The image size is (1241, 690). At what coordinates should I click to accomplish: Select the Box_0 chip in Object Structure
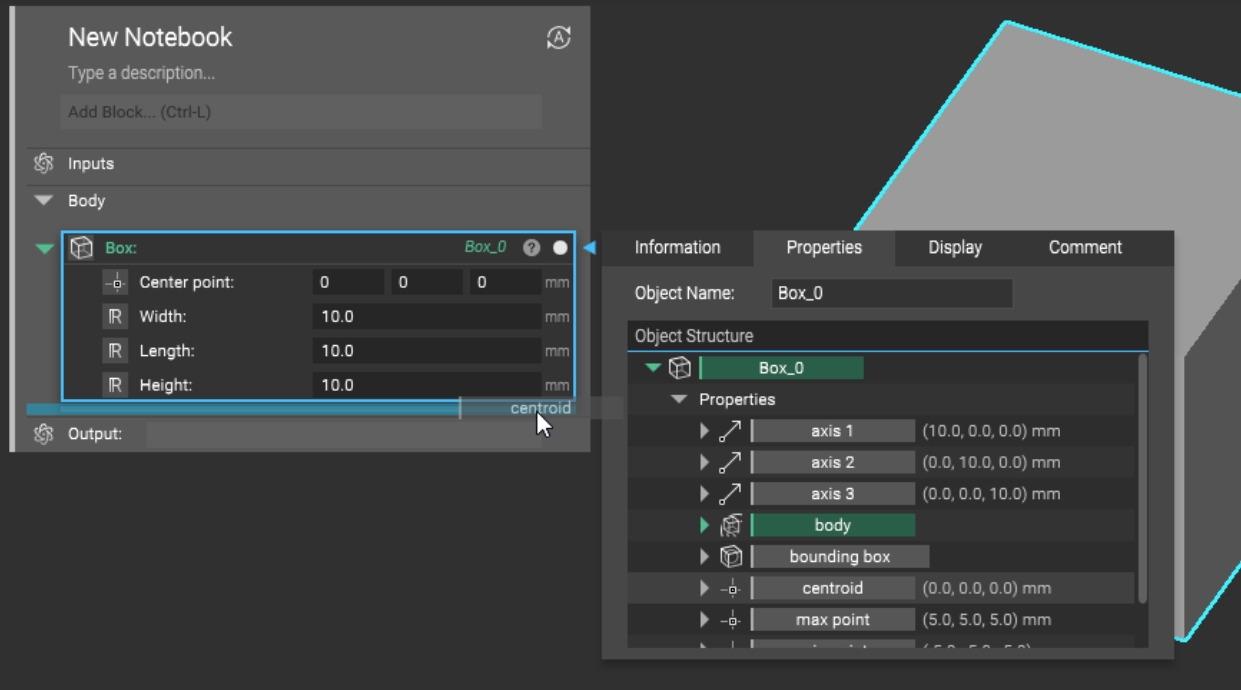click(x=781, y=368)
